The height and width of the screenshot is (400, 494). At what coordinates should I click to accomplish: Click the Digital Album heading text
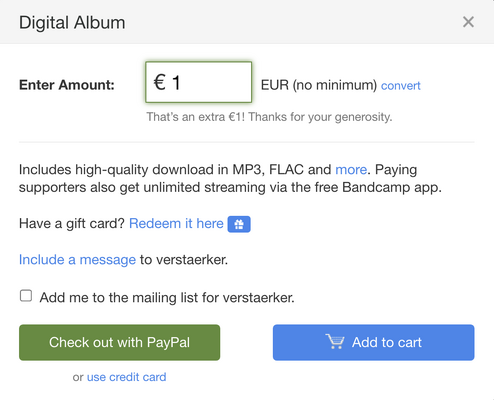pyautogui.click(x=72, y=23)
